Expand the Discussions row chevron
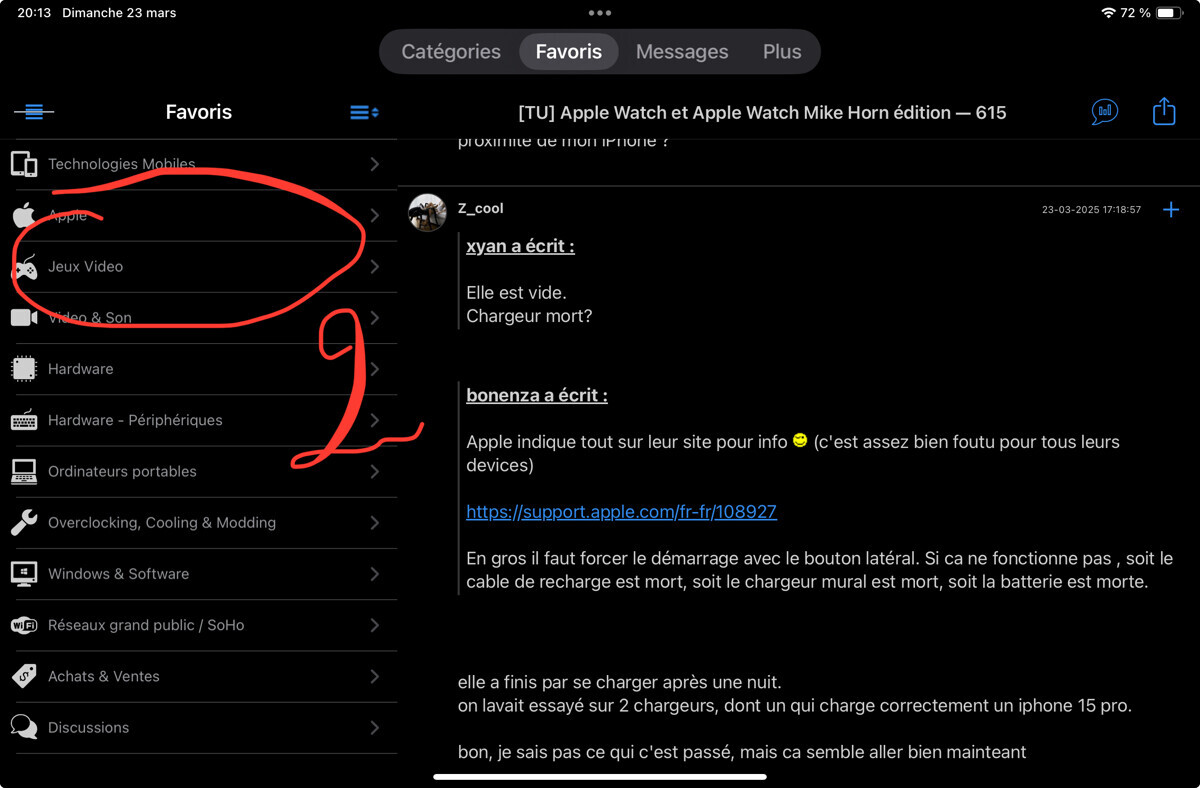The image size is (1200, 788). 374,727
